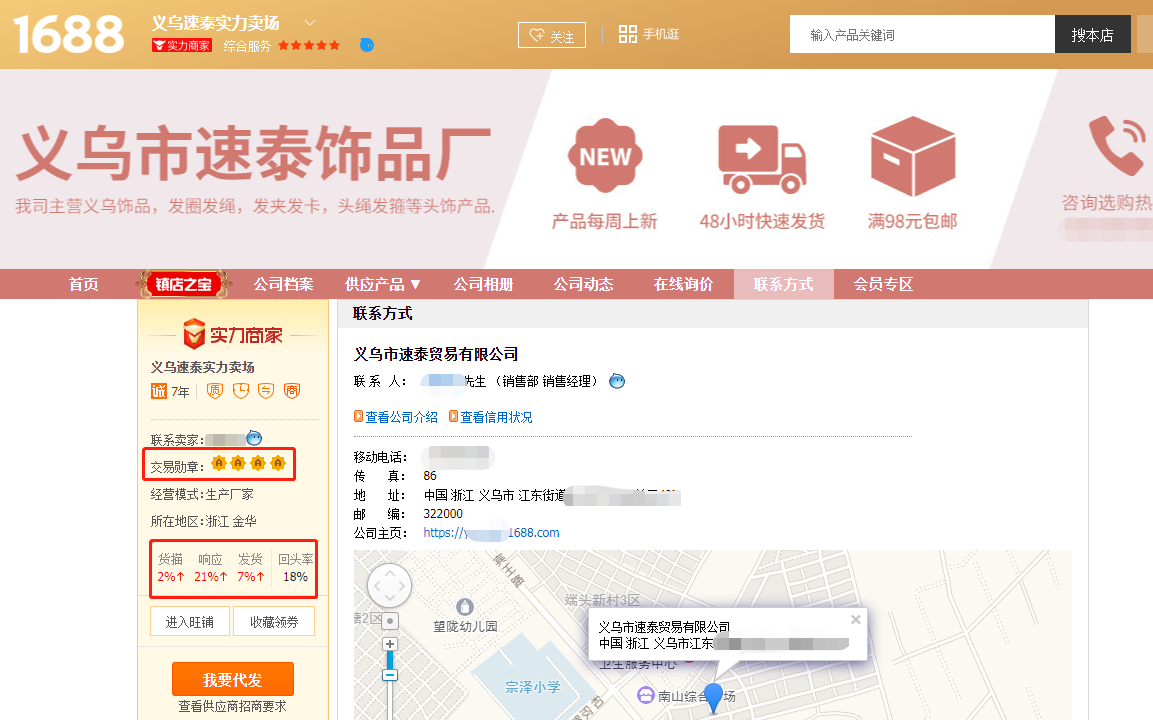
Task: Click the 义乌市速泰贸易有限公司 company title
Action: (x=436, y=354)
